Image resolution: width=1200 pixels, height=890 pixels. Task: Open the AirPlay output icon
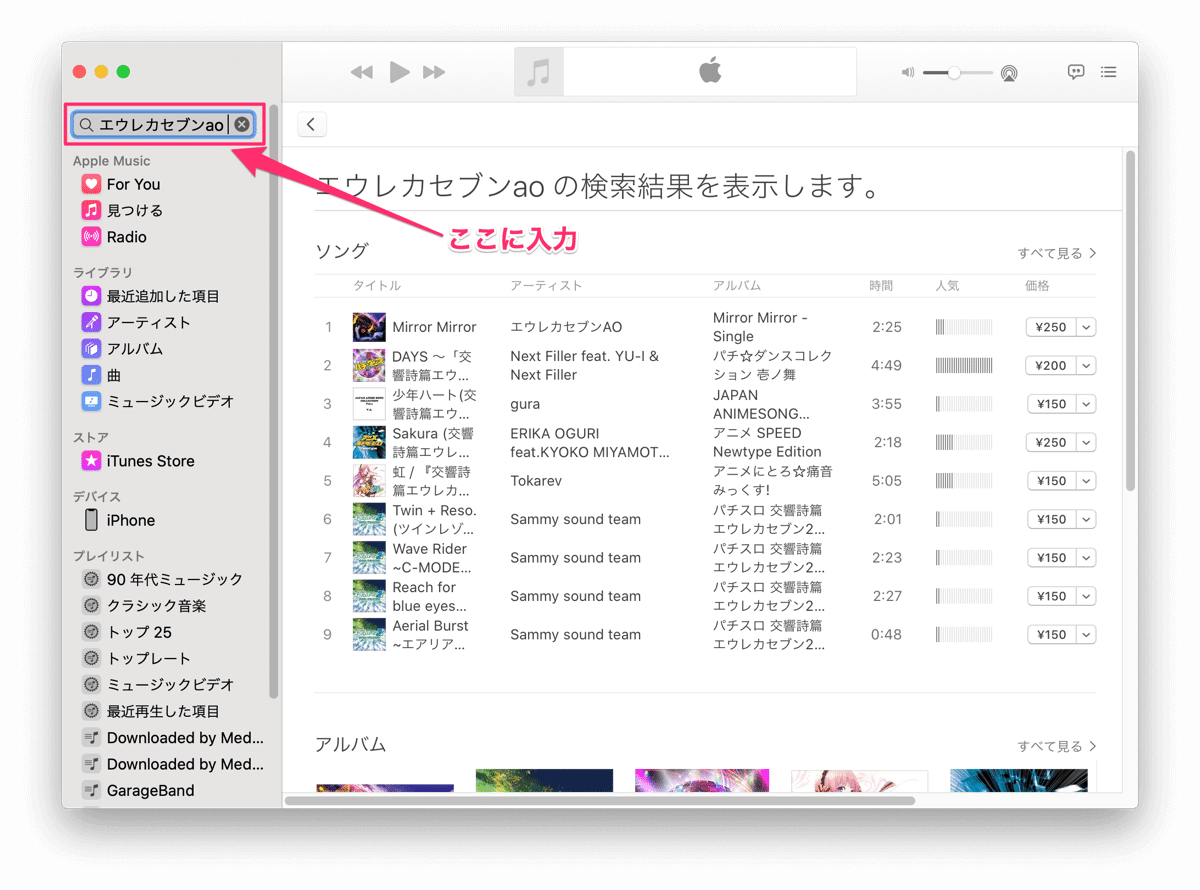coord(1009,73)
